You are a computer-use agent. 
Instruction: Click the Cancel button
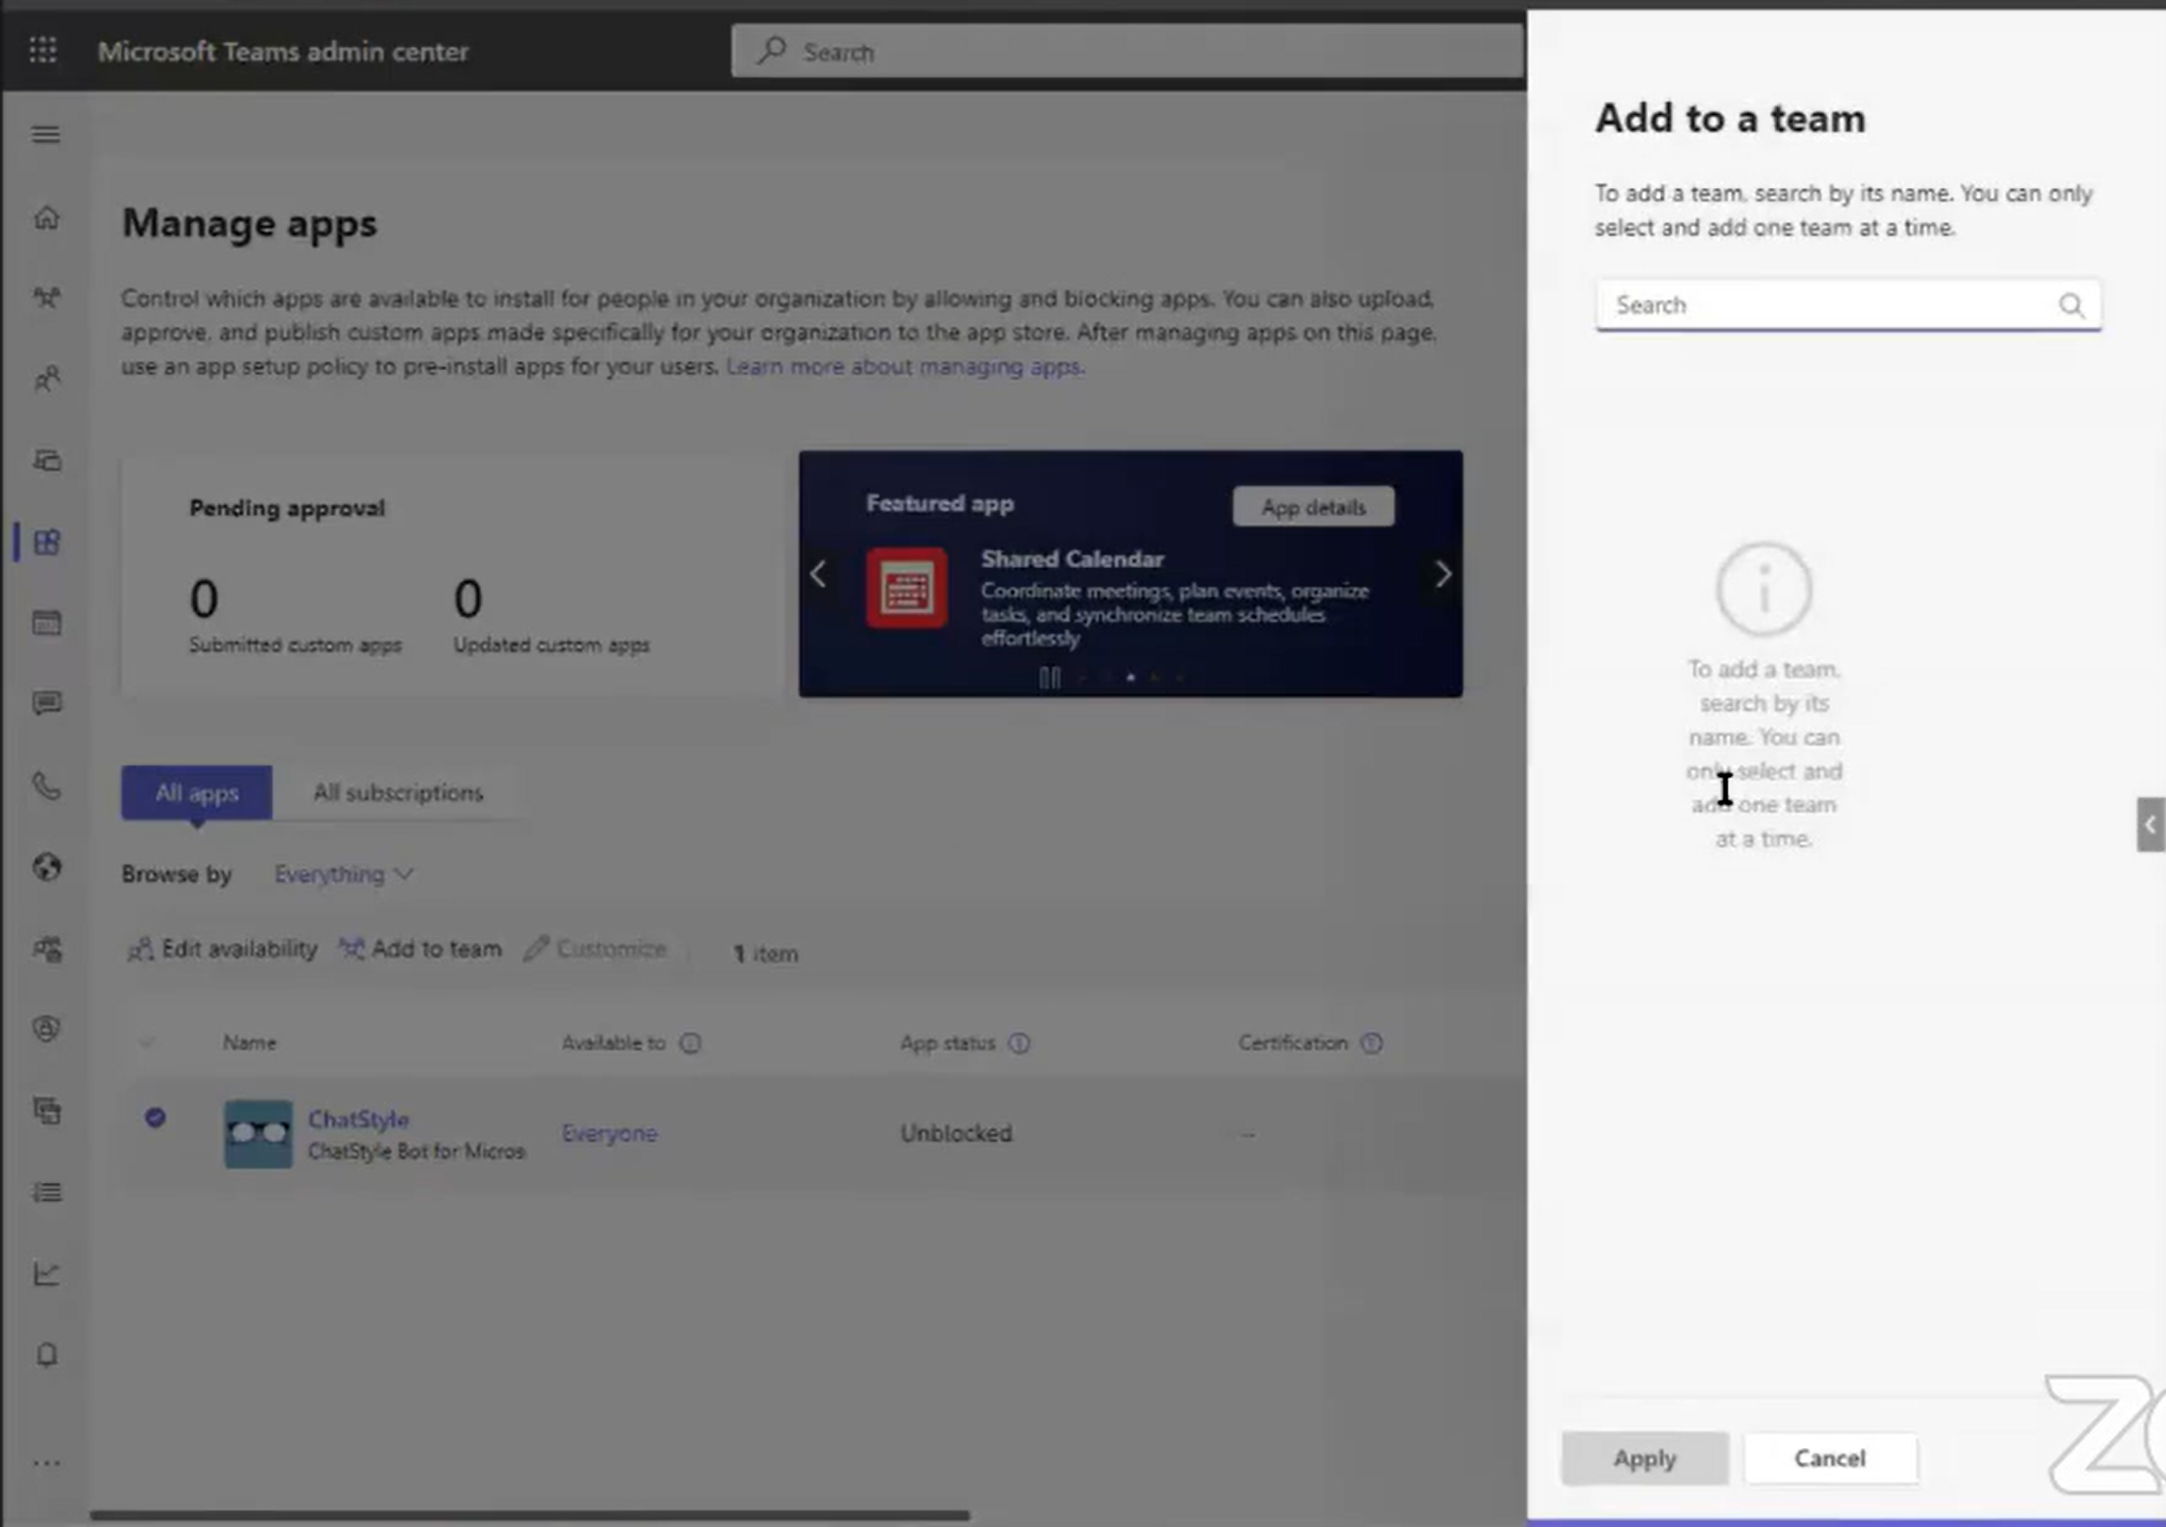[x=1830, y=1458]
